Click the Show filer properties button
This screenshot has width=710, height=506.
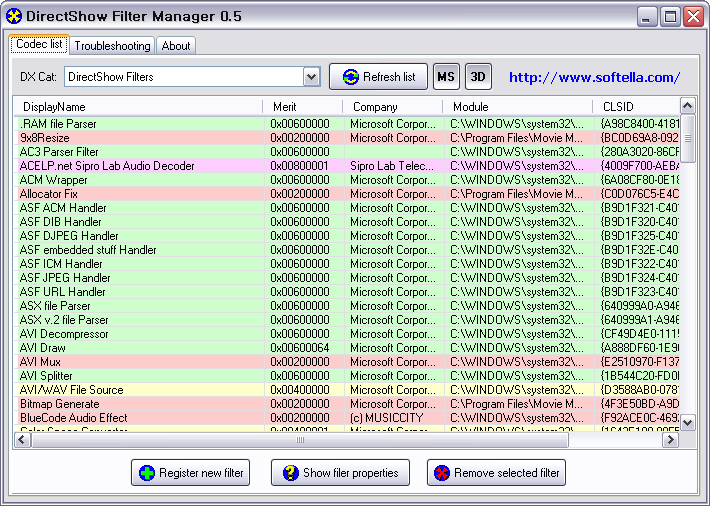(341, 472)
